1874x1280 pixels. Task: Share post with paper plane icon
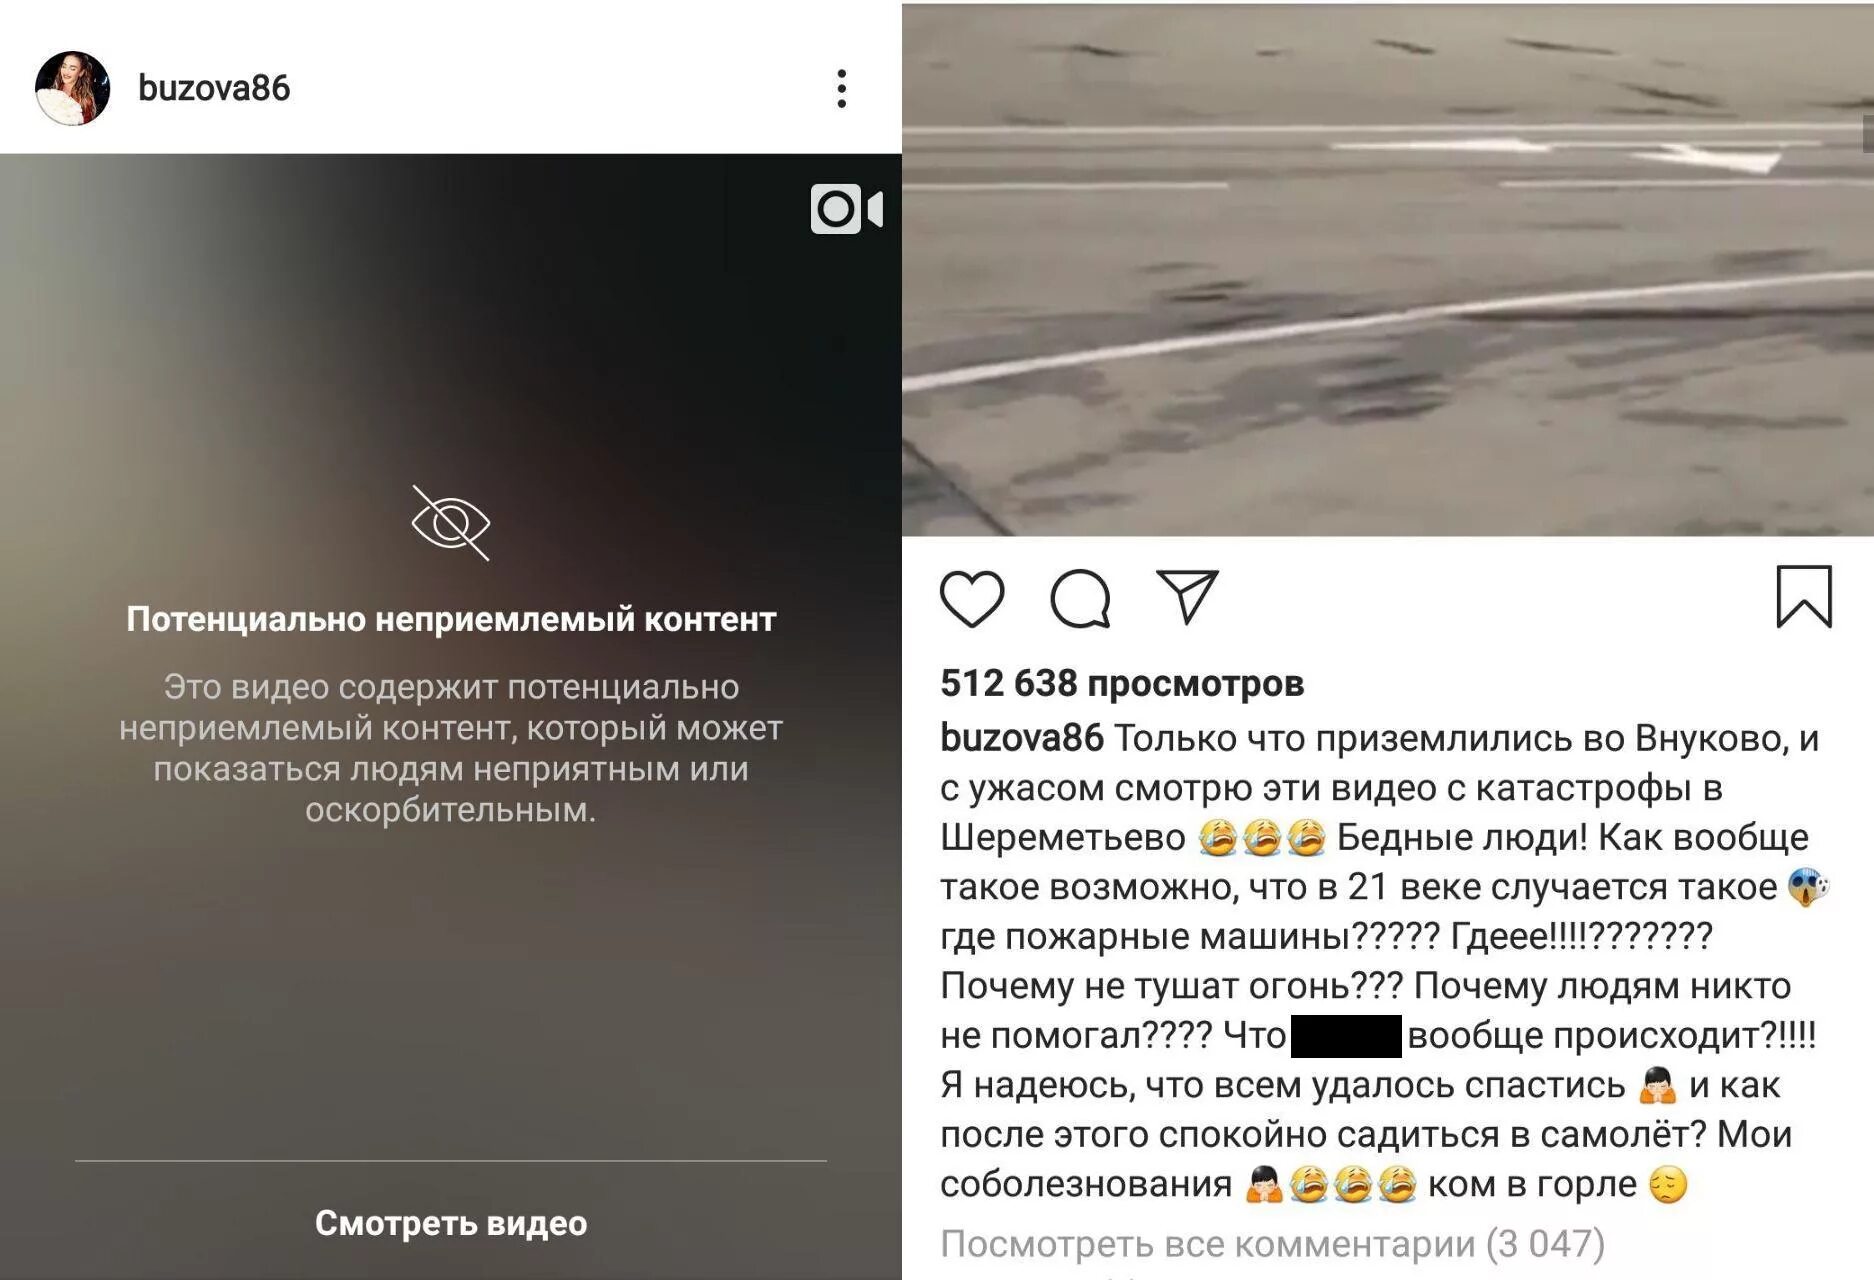(1187, 597)
